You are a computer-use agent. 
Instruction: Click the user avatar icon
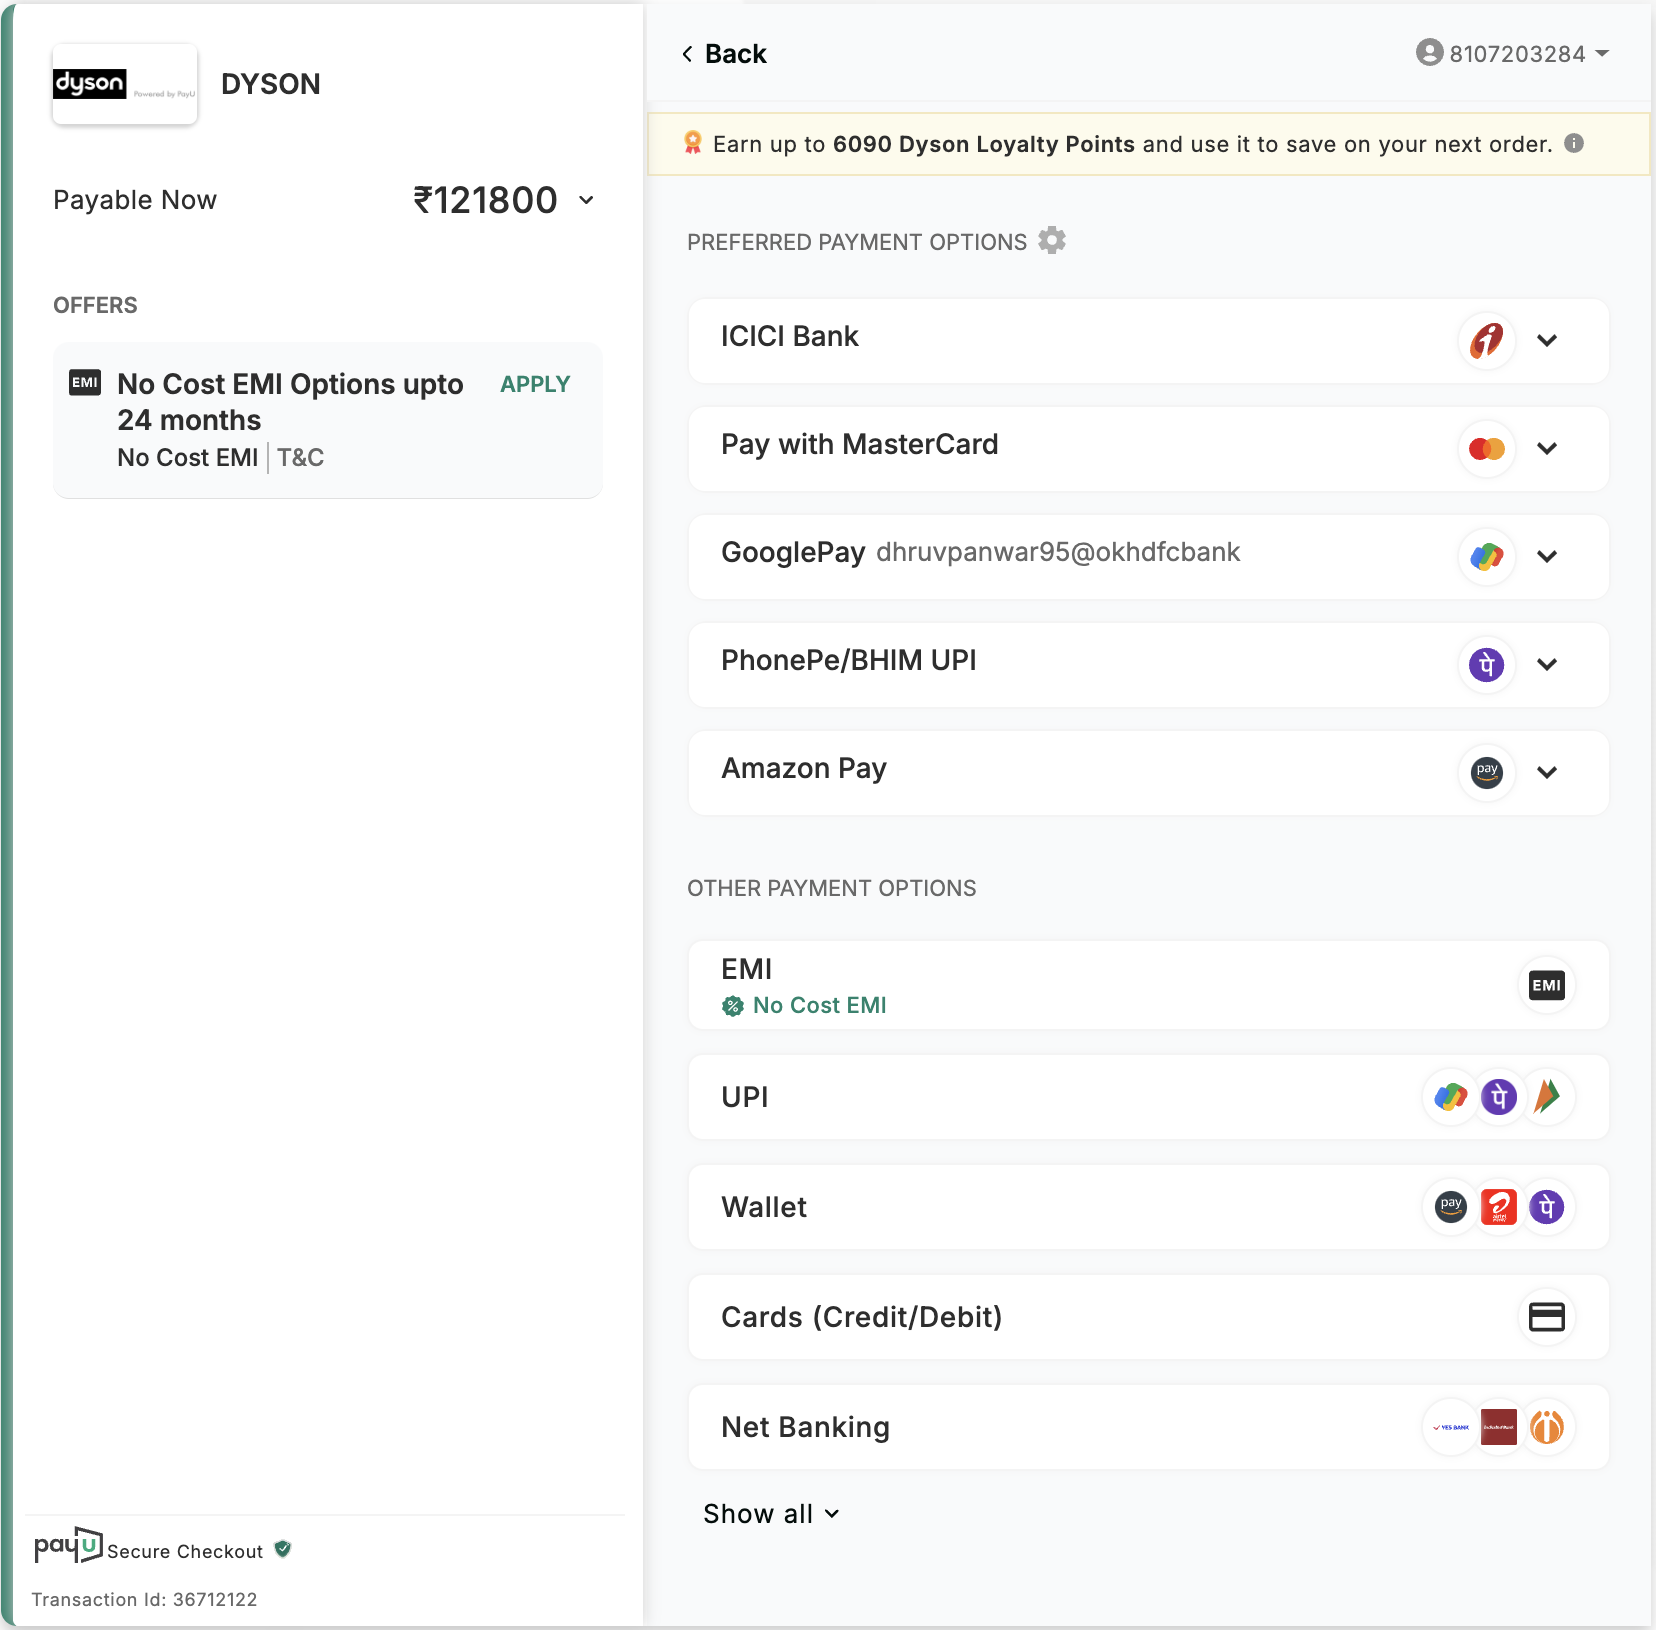[x=1430, y=53]
